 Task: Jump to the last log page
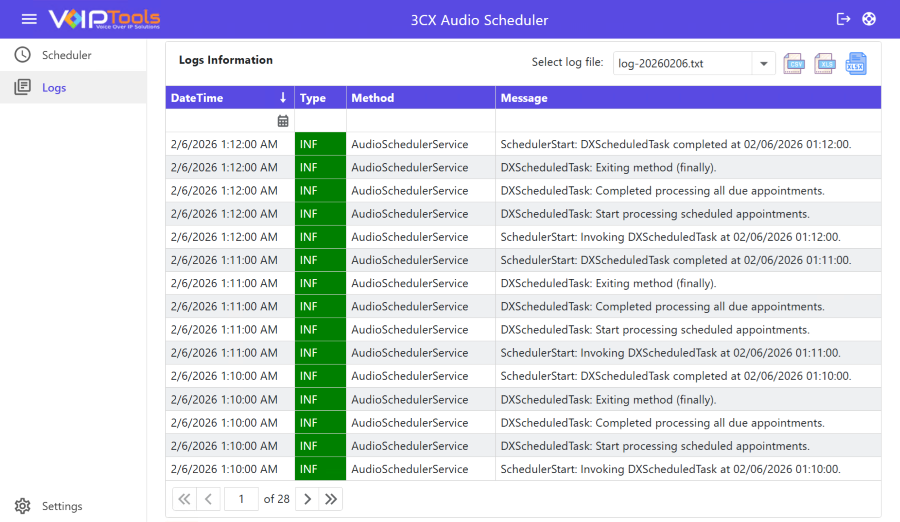[x=331, y=498]
